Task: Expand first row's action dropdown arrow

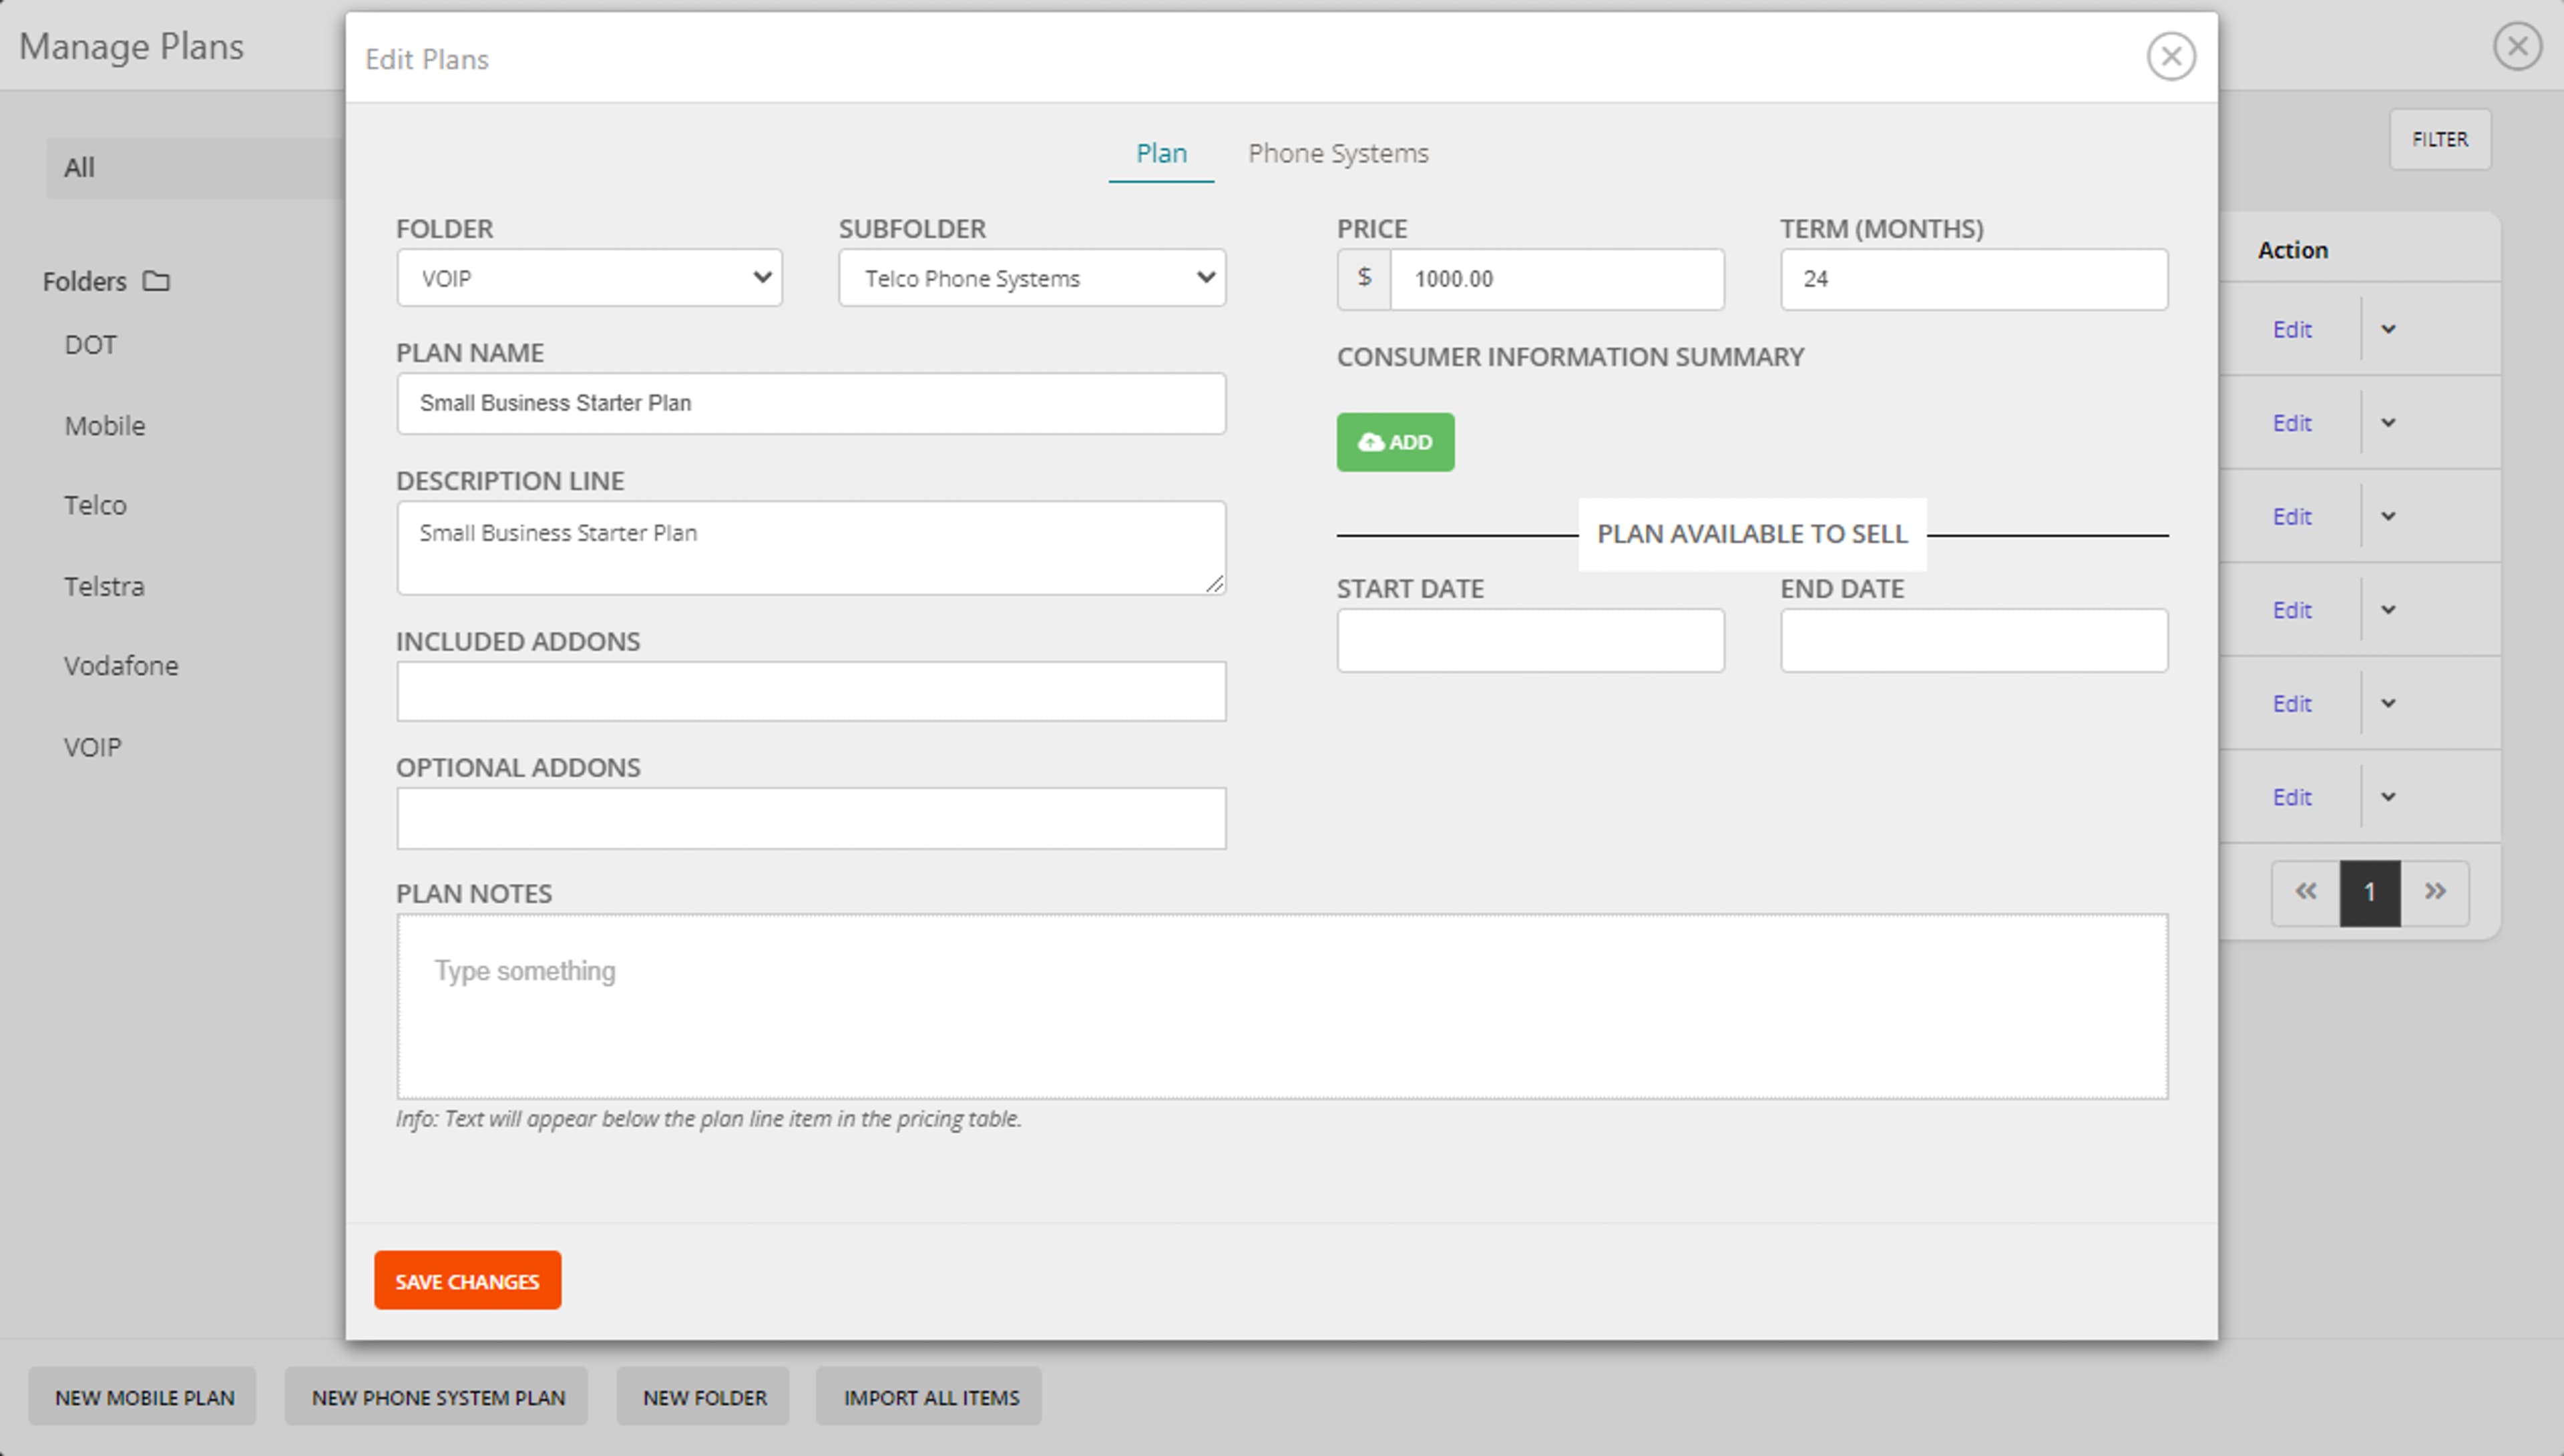Action: coord(2388,329)
